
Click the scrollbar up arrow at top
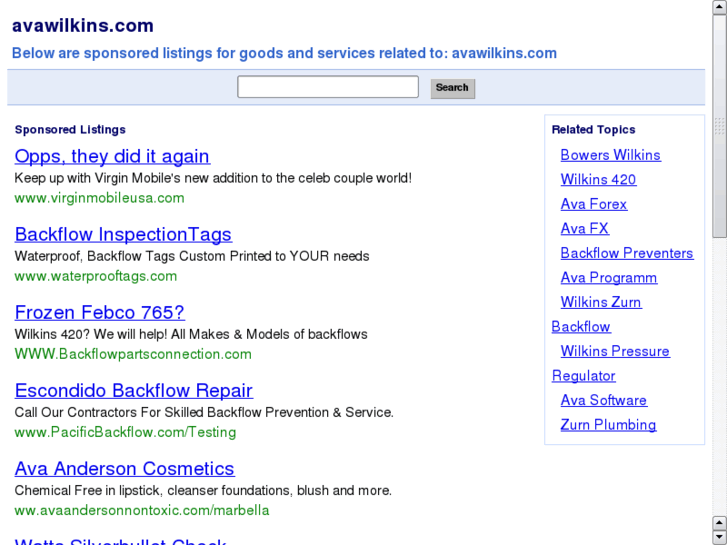tap(720, 6)
